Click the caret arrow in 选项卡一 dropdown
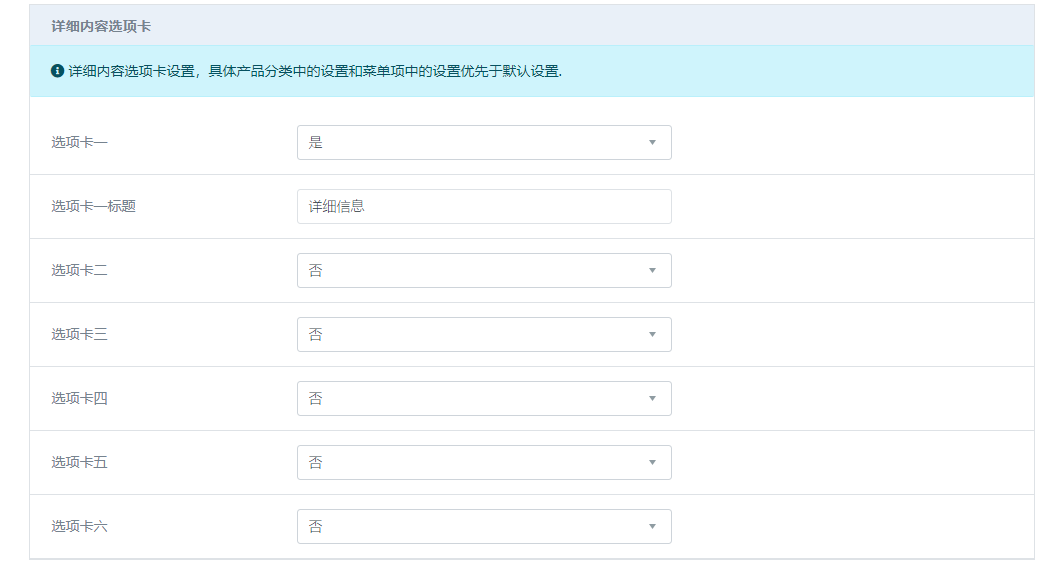Image resolution: width=1062 pixels, height=578 pixels. coord(652,143)
